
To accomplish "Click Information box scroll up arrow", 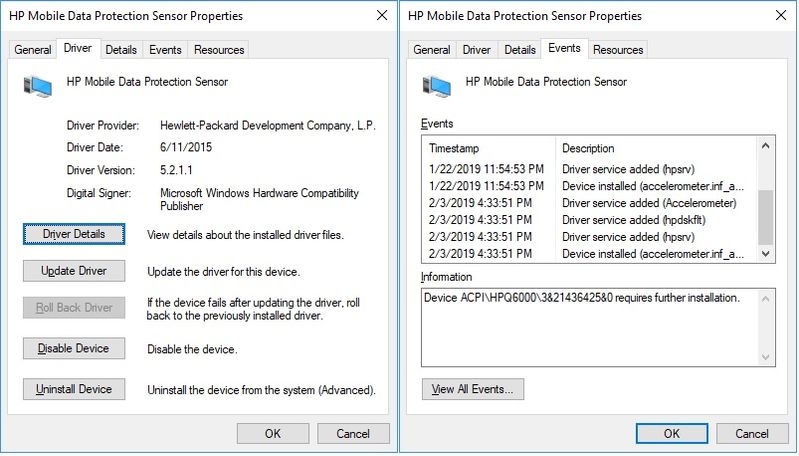I will 765,299.
